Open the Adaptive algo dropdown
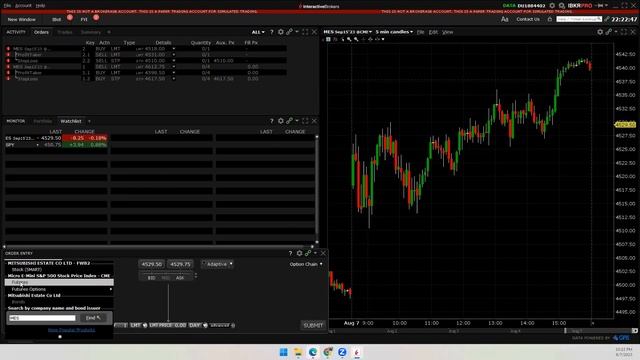Viewport: 640px width, 360px height. coord(217,264)
